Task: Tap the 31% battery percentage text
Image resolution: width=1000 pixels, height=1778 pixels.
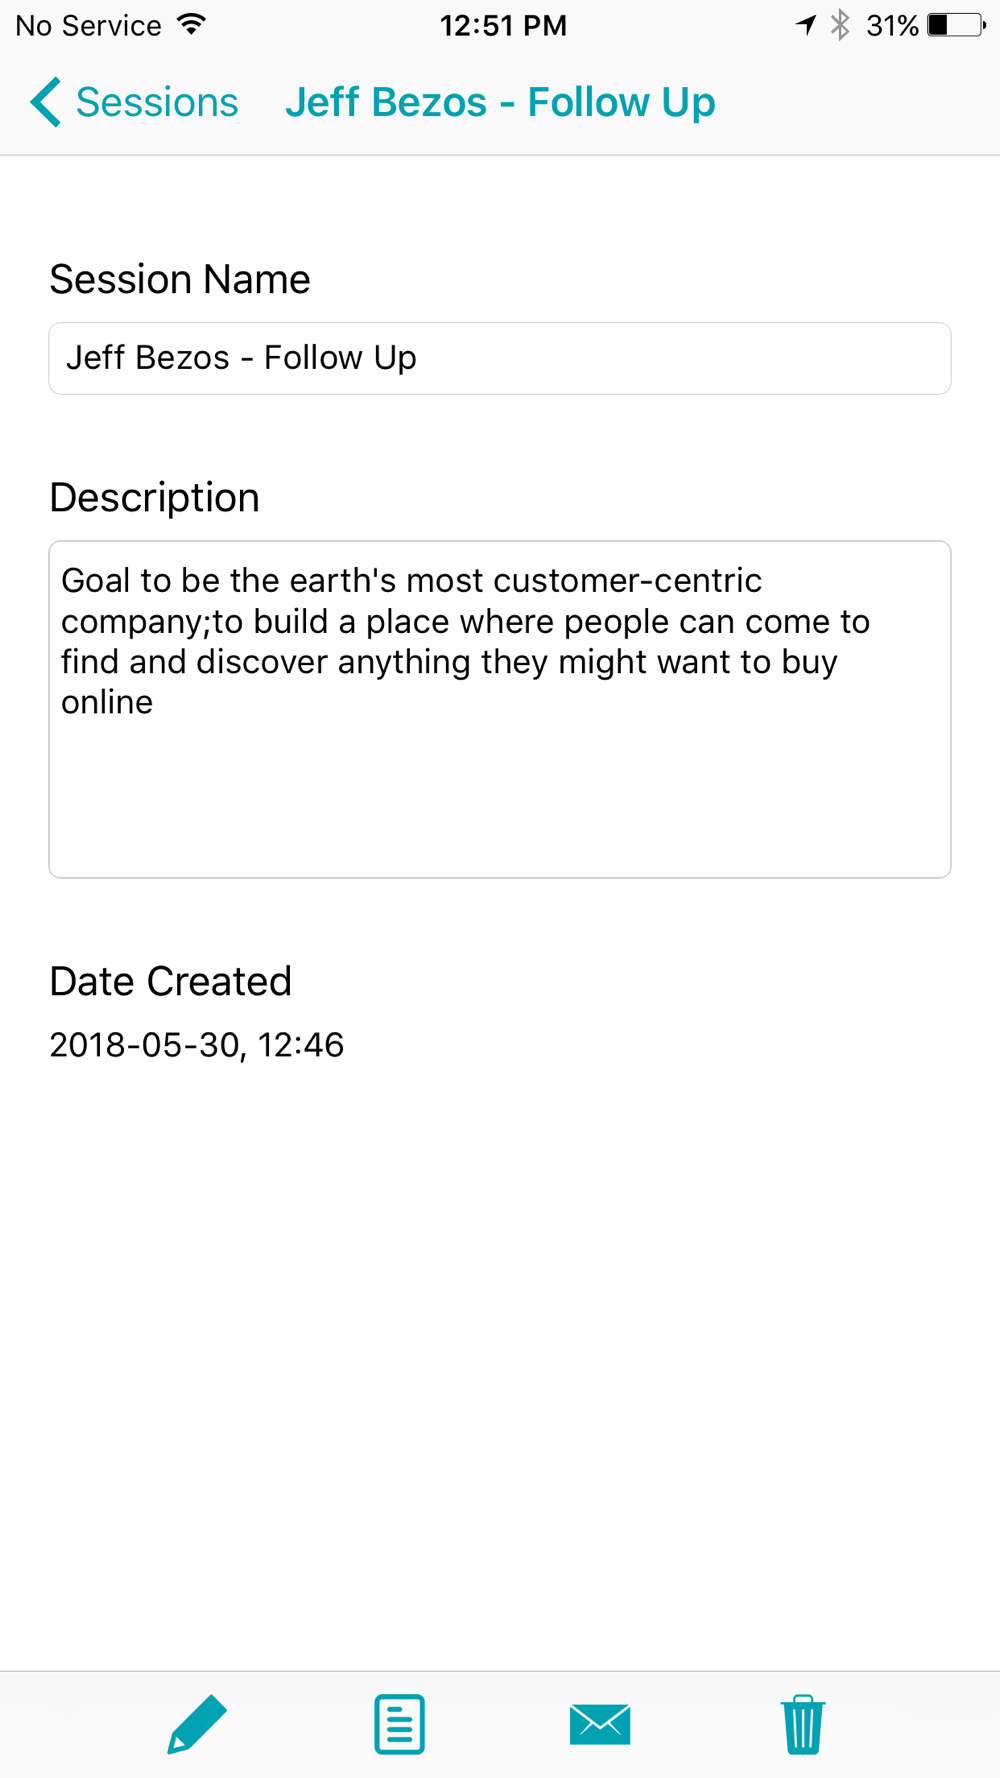Action: click(x=892, y=26)
